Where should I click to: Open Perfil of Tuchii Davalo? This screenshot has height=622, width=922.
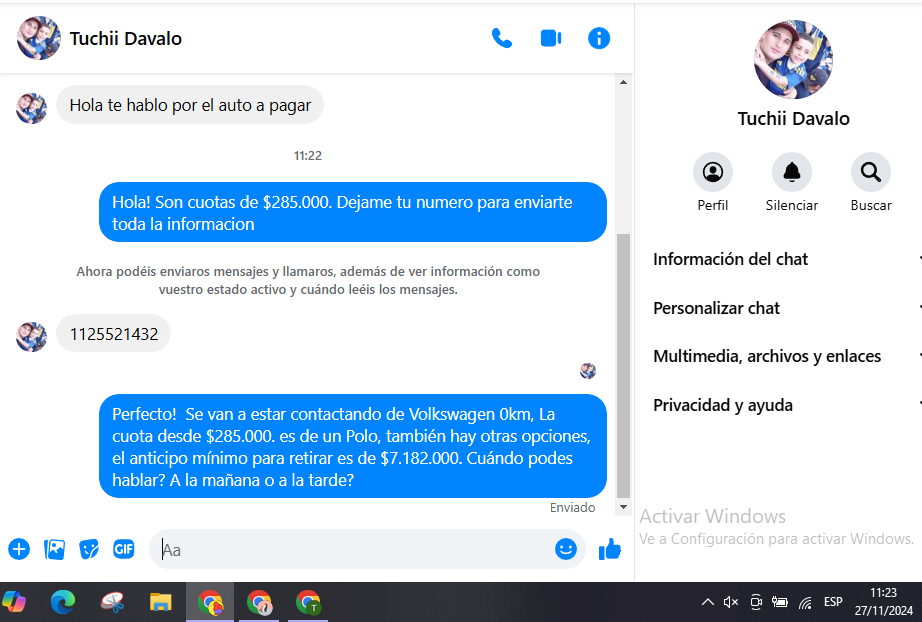tap(712, 173)
